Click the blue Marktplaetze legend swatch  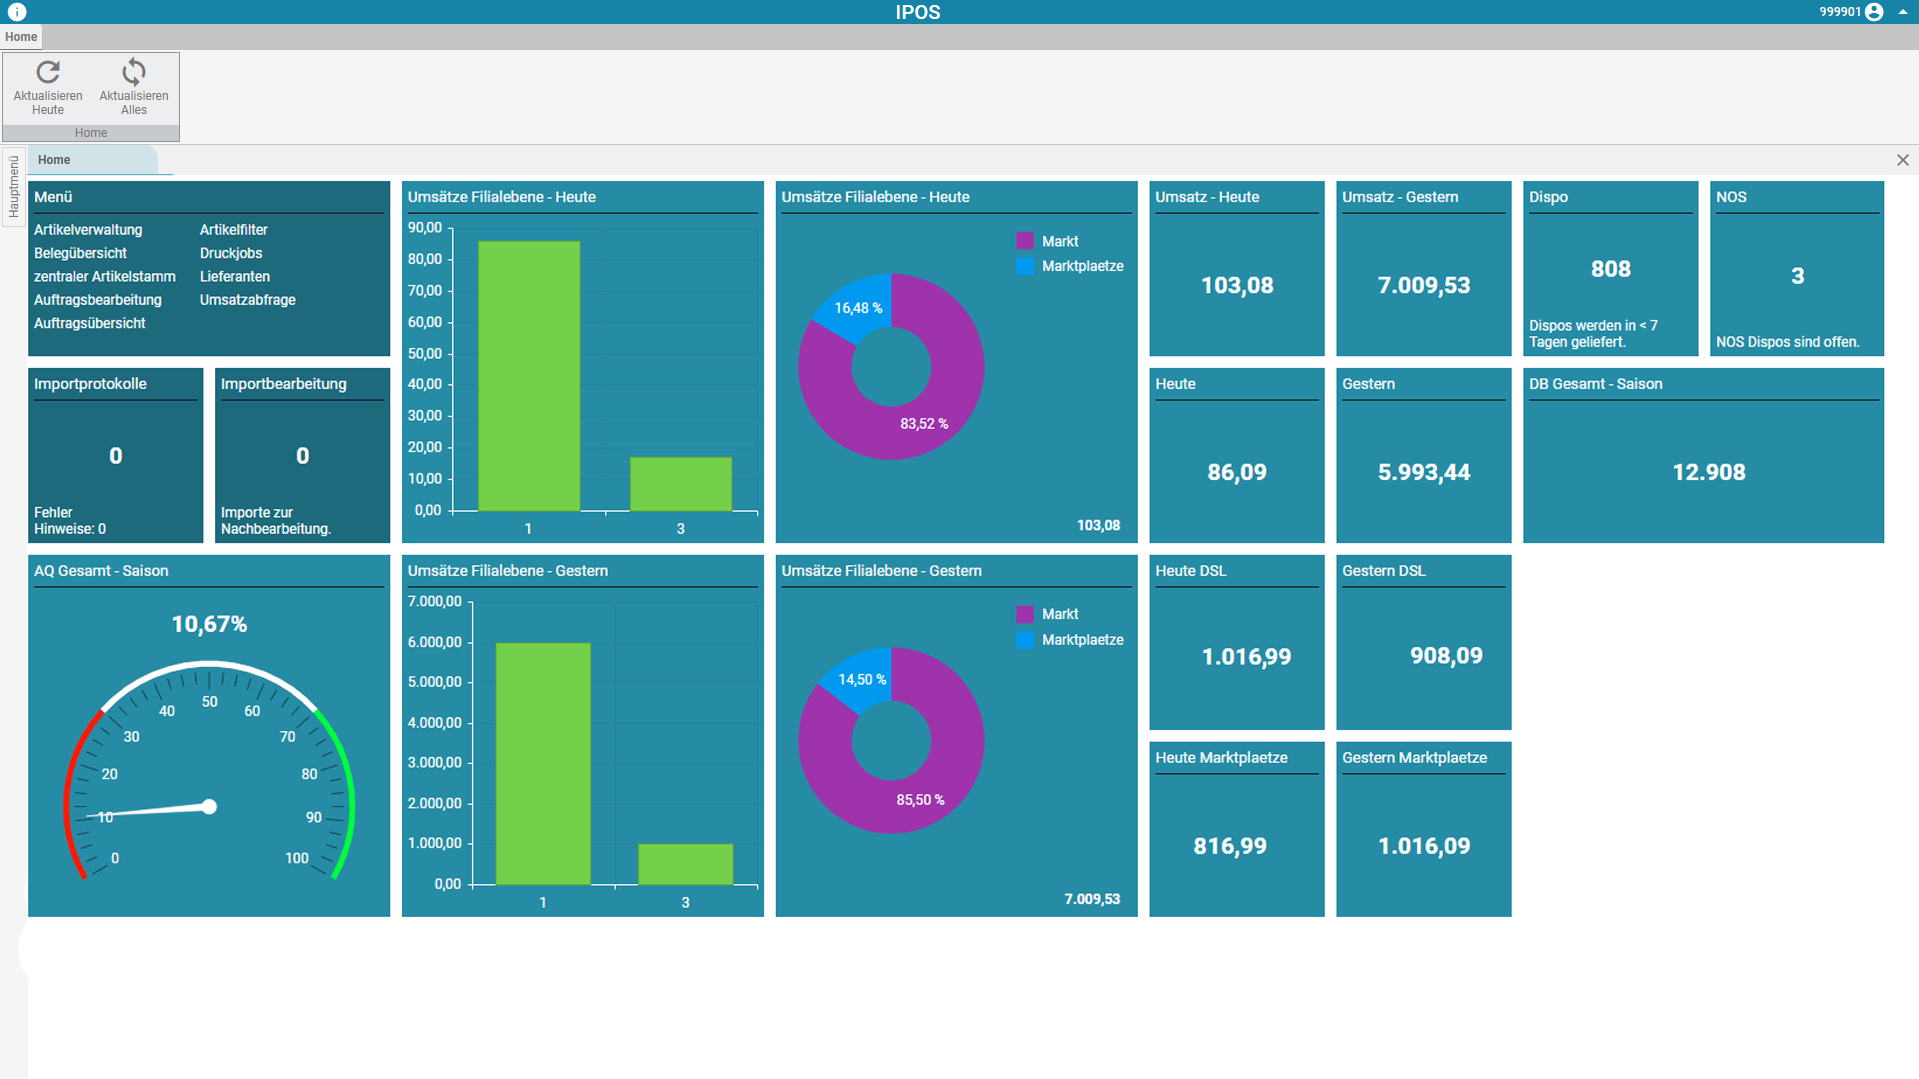1025,266
